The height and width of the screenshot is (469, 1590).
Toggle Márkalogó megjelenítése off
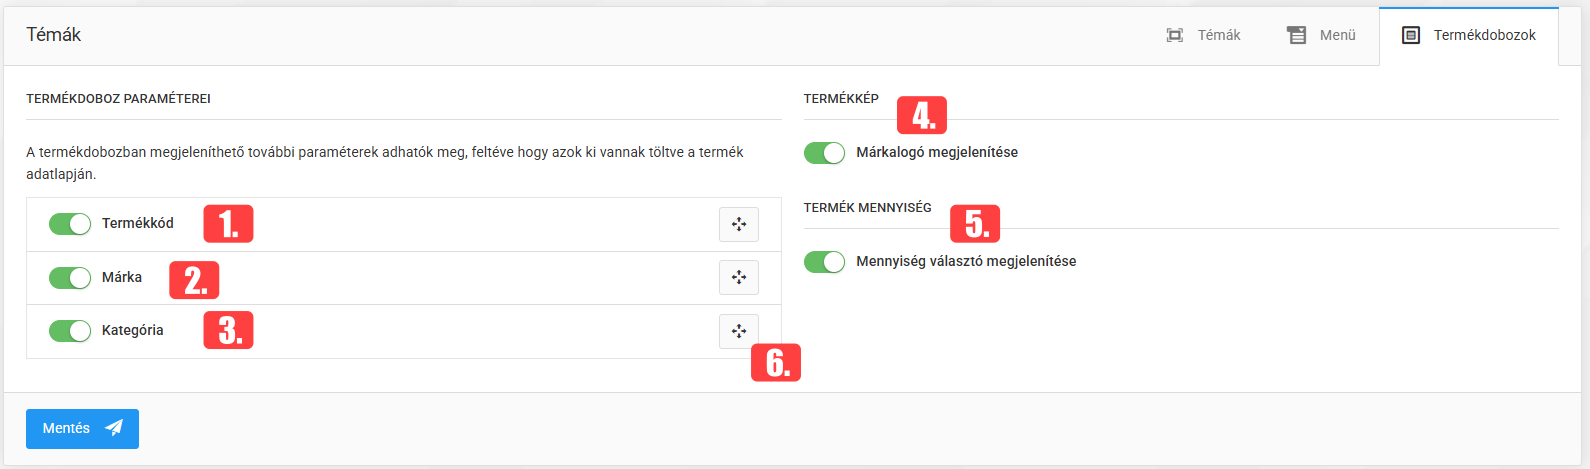[824, 153]
